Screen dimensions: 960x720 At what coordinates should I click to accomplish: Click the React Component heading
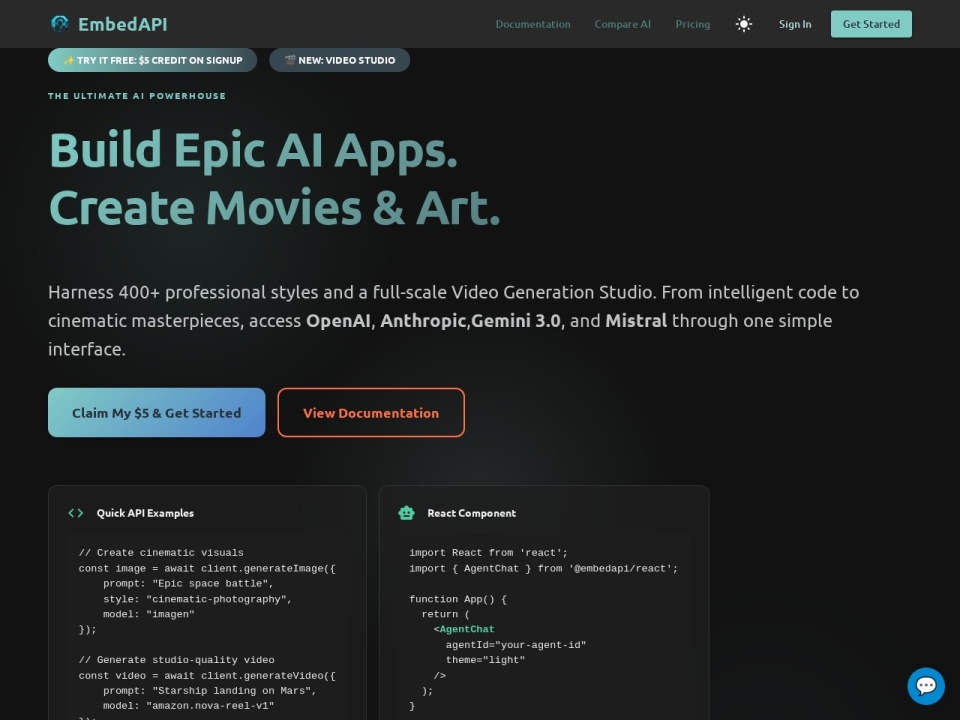pyautogui.click(x=471, y=513)
